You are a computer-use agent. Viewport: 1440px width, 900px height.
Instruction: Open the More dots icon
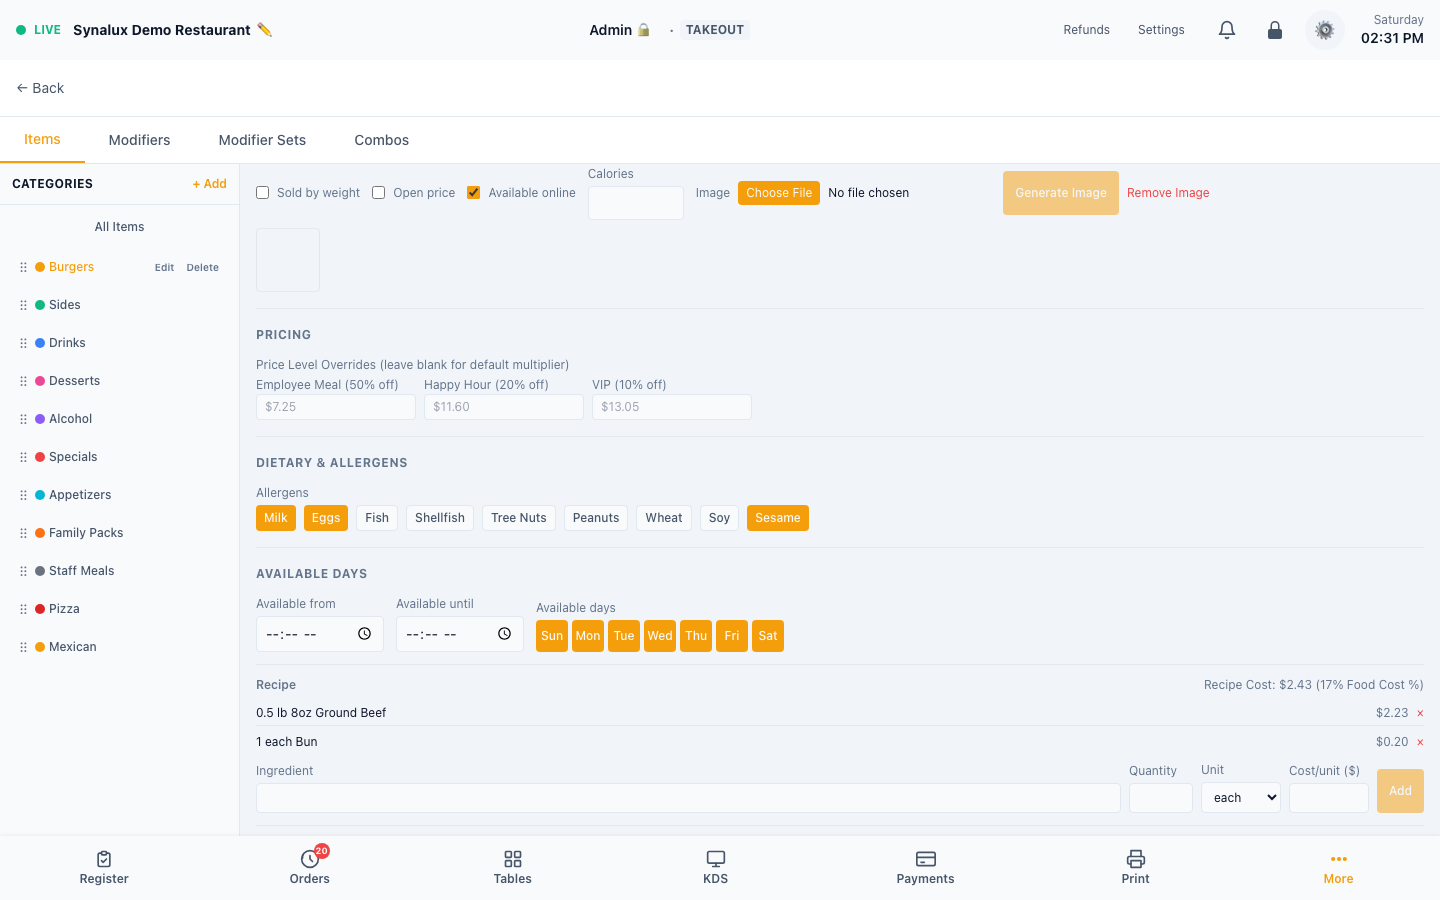point(1339,859)
